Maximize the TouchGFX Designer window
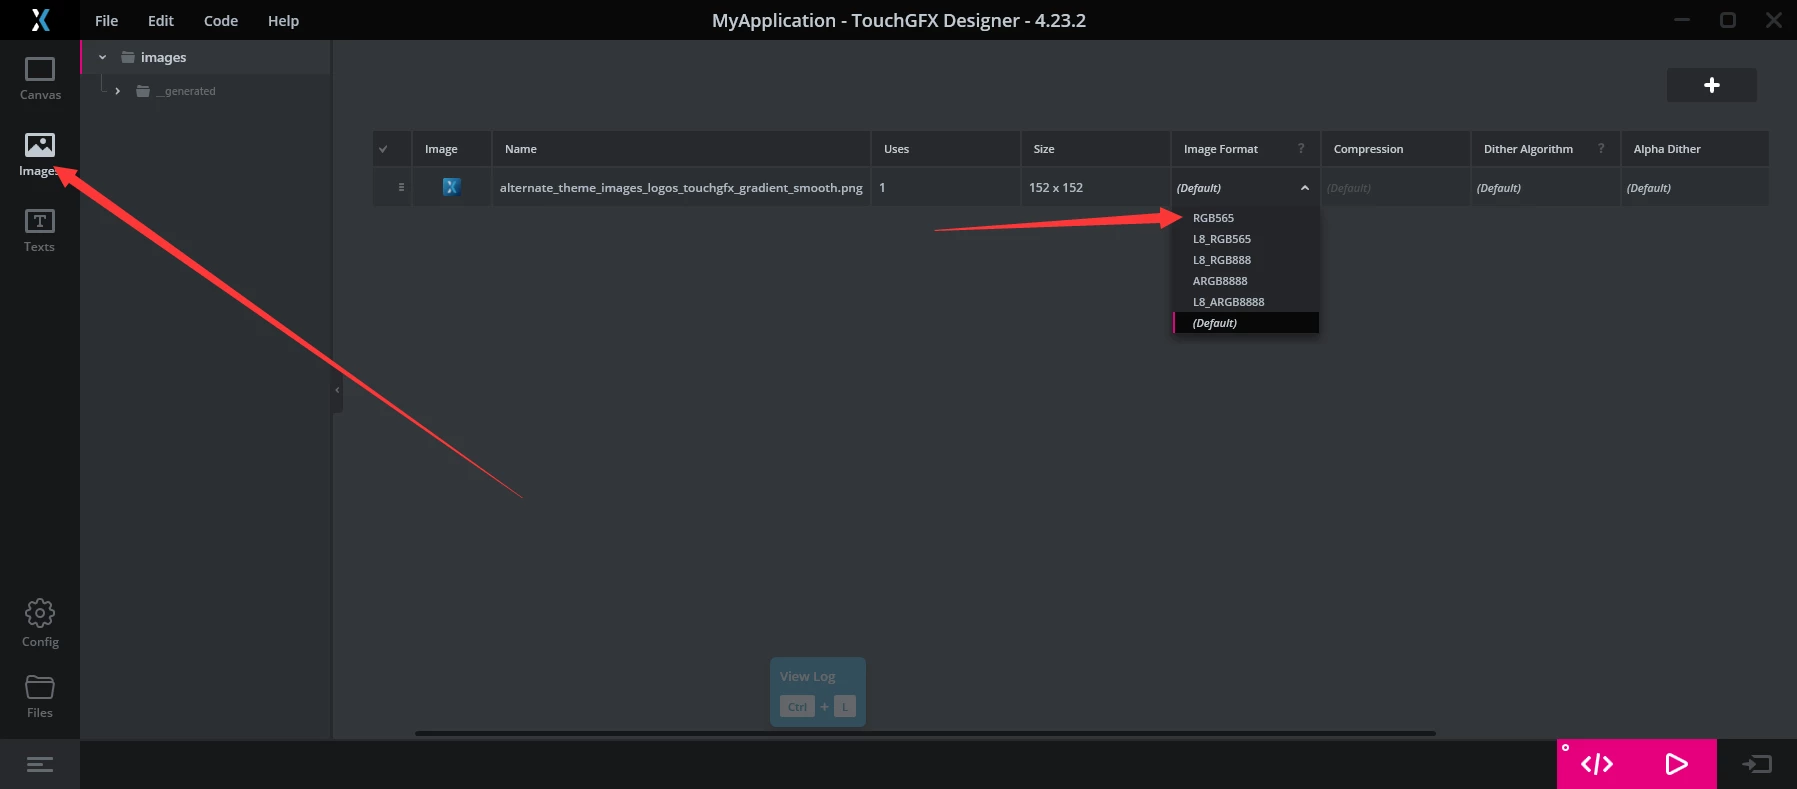 [1728, 20]
